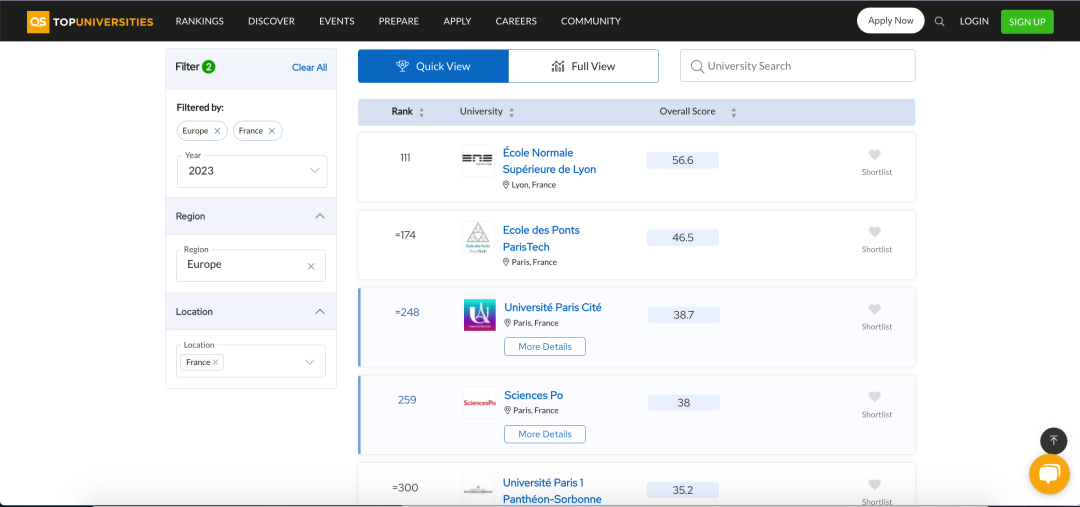Shortlist Université Paris Cité heart icon
The image size is (1080, 507).
[875, 309]
